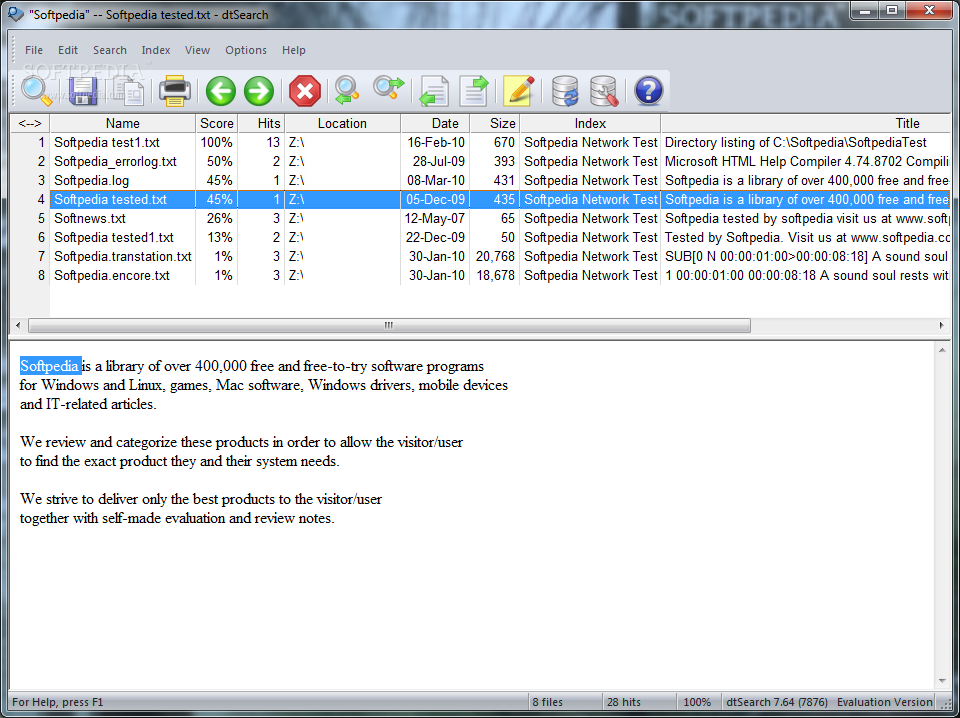The image size is (960, 718).
Task: Sort results by the Score column header
Action: pyautogui.click(x=217, y=123)
